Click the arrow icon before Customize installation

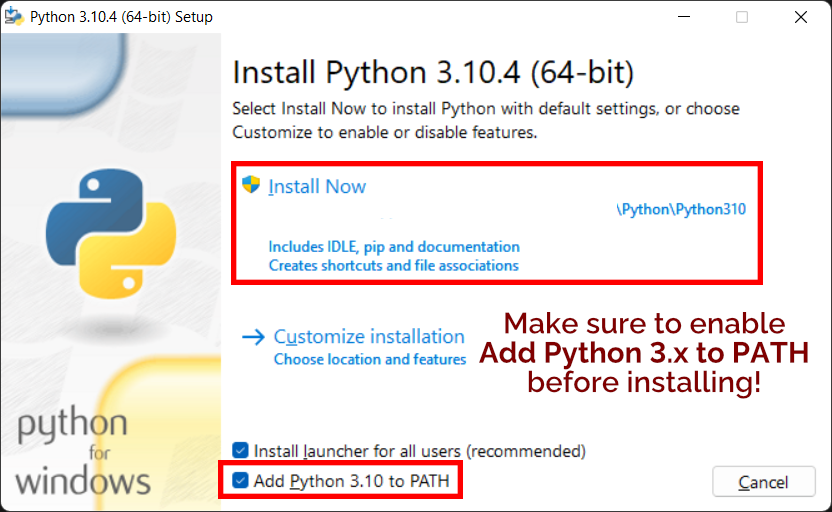click(x=253, y=337)
